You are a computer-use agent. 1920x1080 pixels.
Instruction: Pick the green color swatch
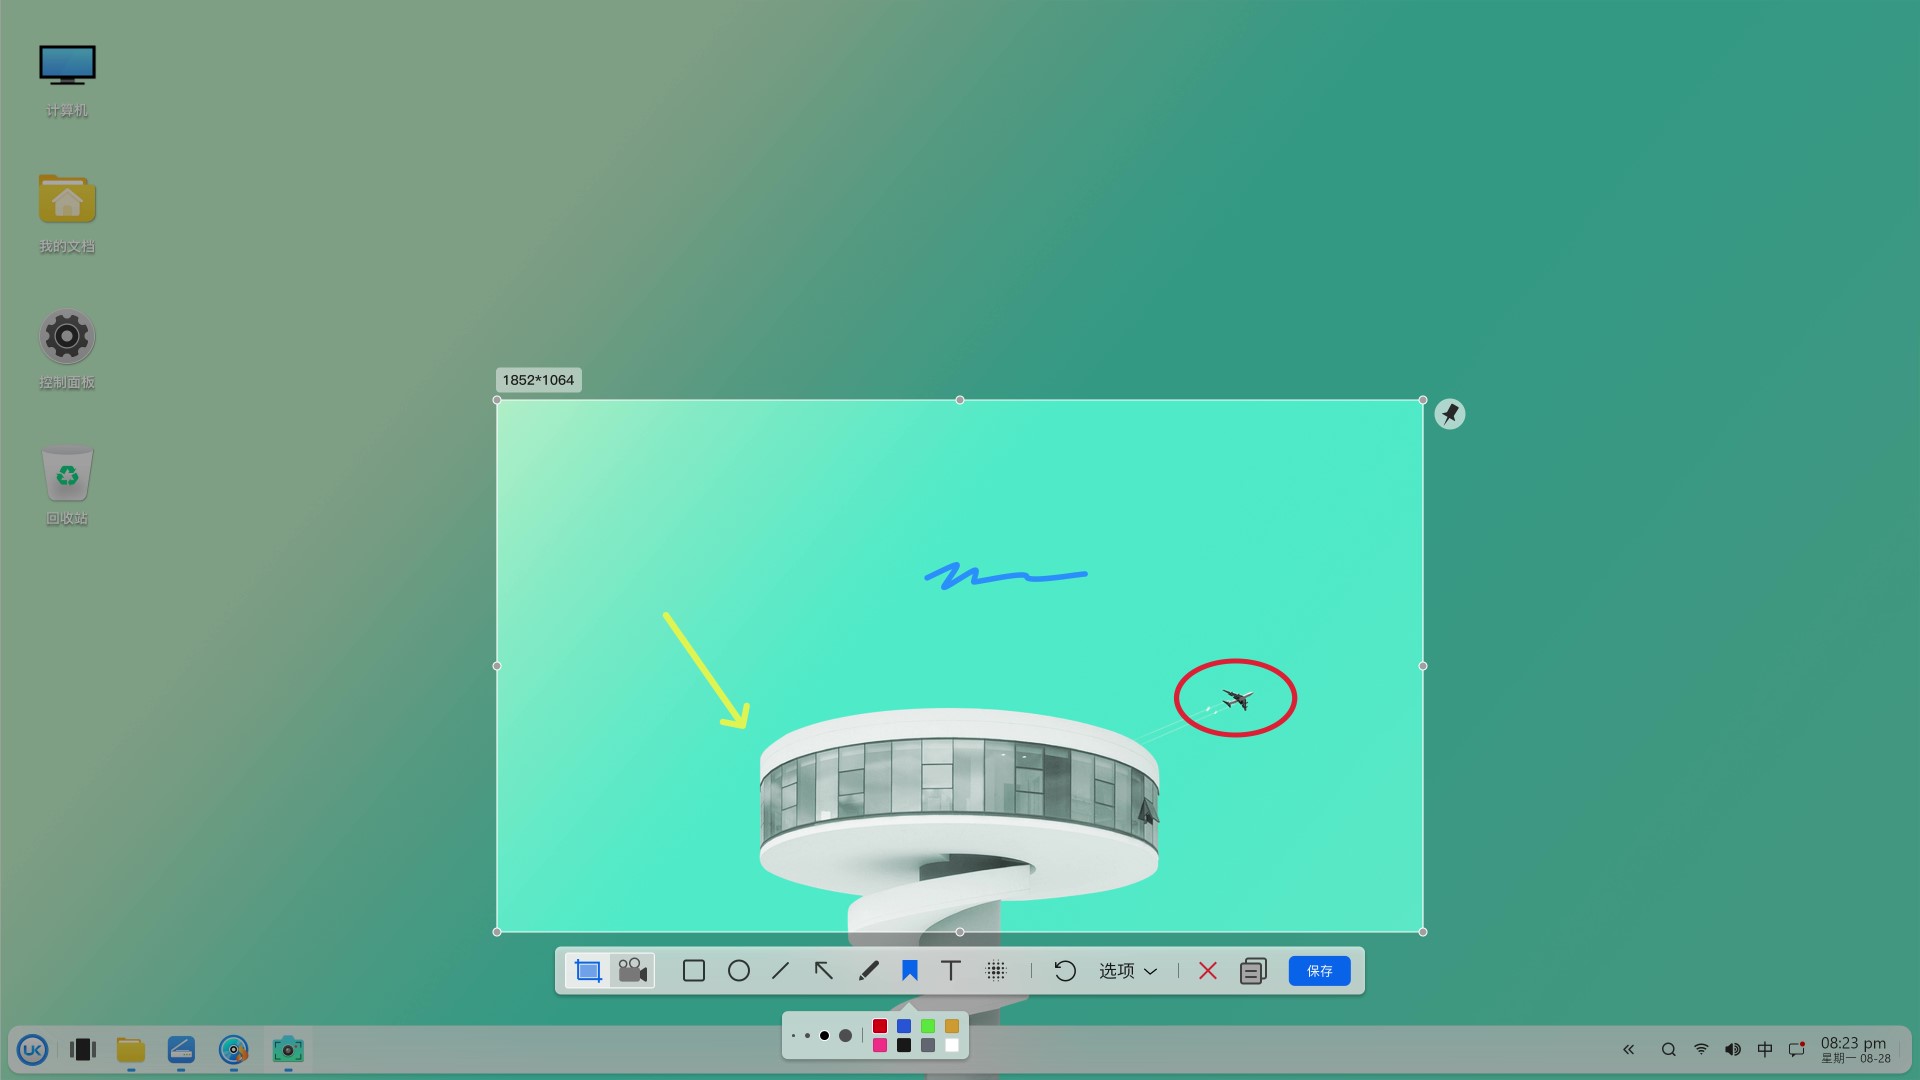coord(928,1026)
